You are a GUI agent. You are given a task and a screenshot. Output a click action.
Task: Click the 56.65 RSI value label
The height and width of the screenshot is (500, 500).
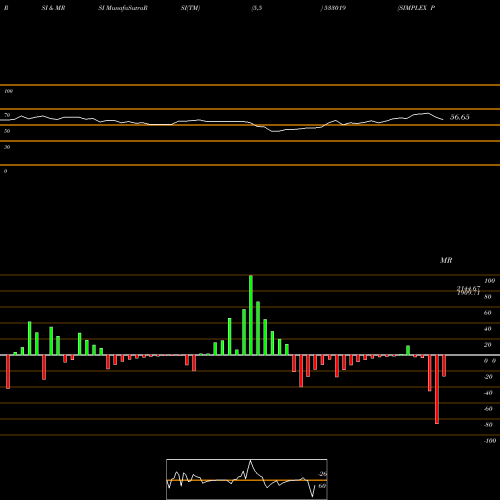(x=460, y=117)
